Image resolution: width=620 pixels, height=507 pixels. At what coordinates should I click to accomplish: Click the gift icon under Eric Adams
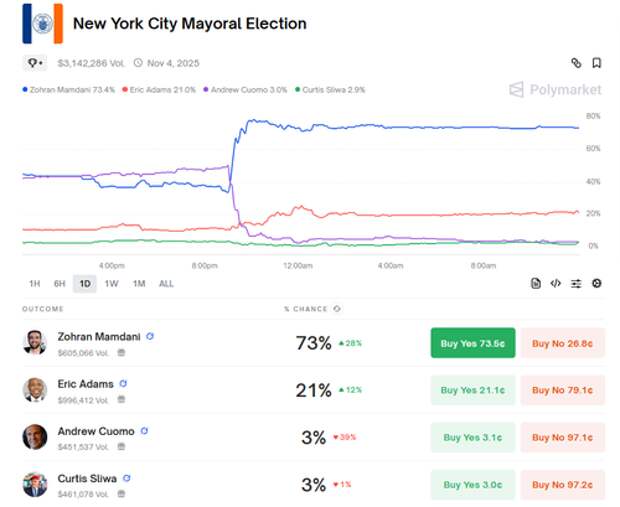coord(121,398)
